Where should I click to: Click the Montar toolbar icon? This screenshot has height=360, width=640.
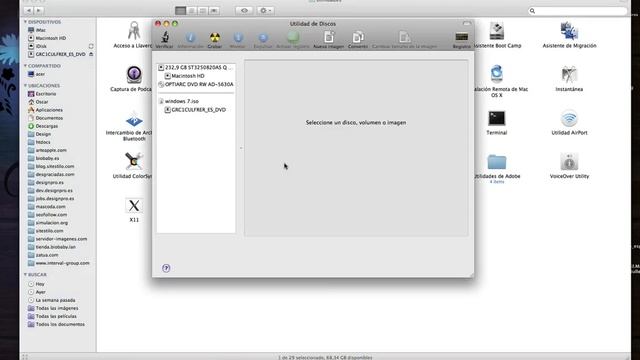[x=238, y=38]
